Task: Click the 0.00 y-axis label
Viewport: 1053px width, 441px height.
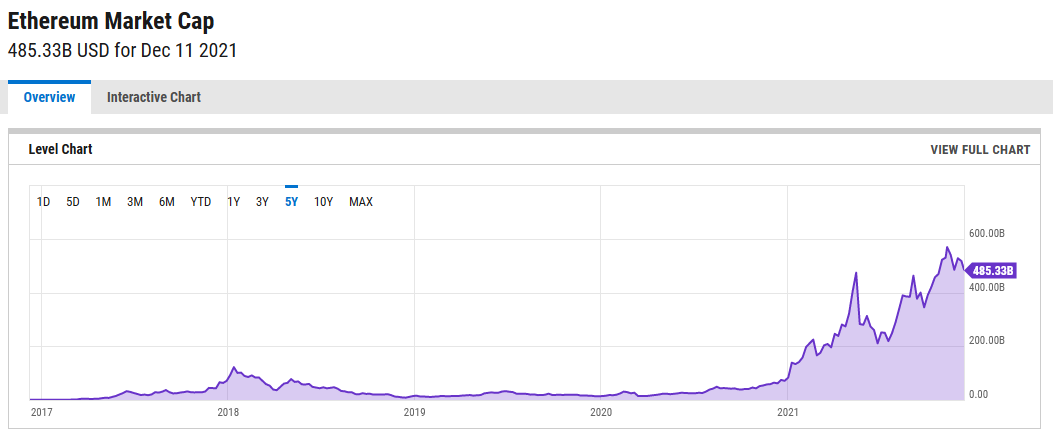Action: 978,394
